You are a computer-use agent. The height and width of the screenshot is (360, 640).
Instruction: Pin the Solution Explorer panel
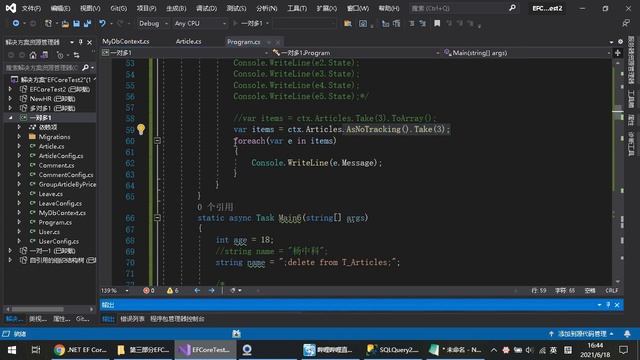tap(81, 42)
